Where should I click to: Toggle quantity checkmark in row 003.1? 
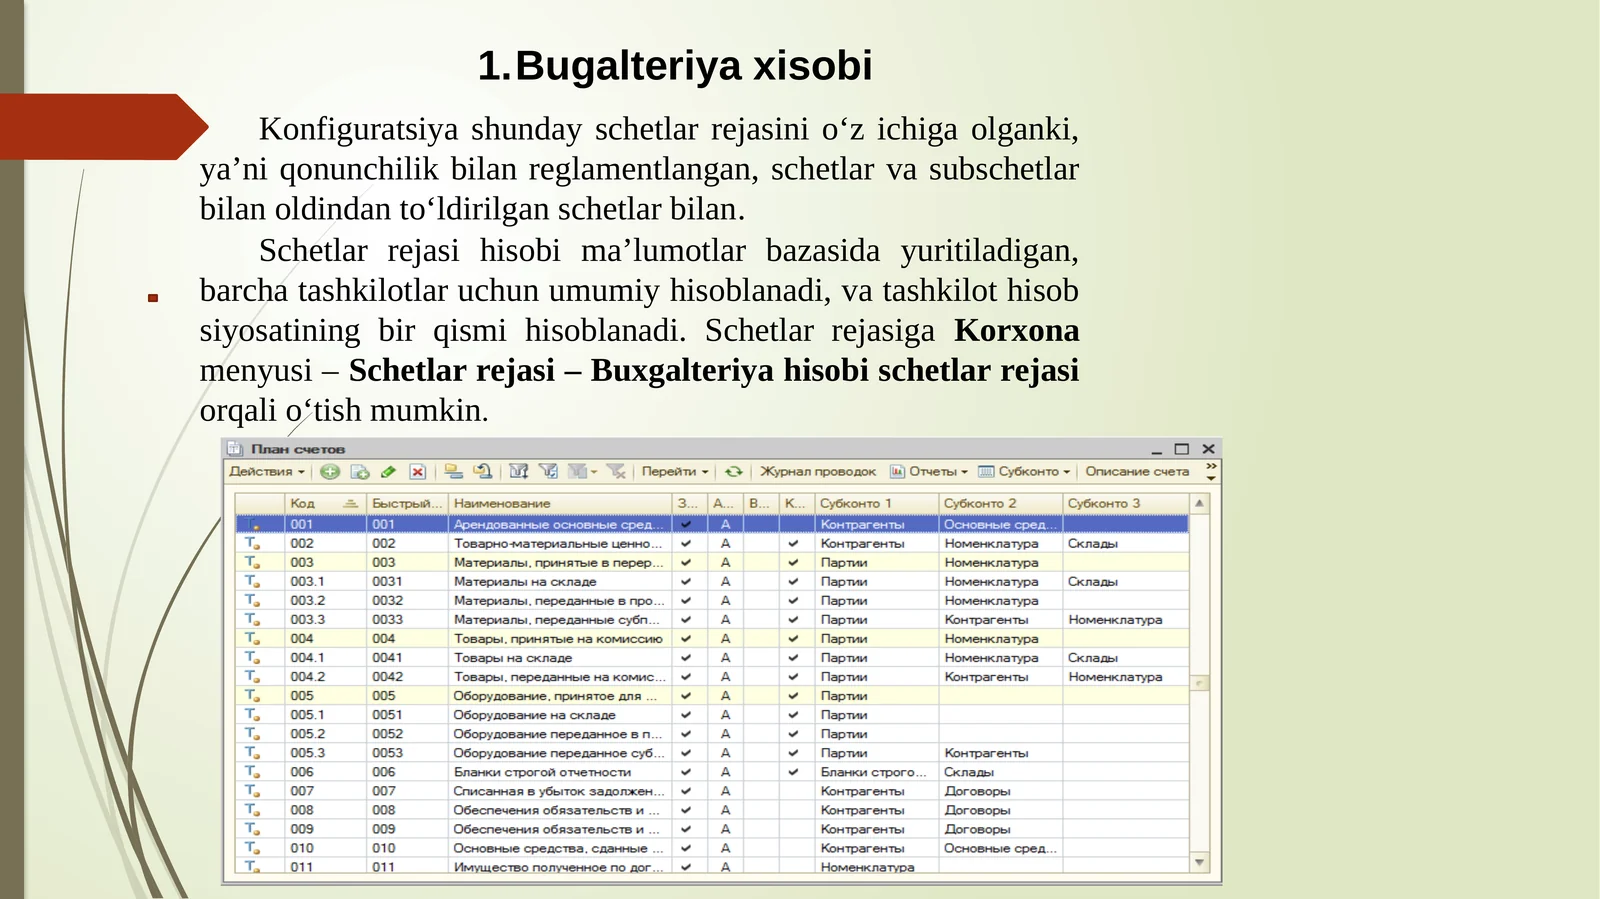[x=793, y=581]
